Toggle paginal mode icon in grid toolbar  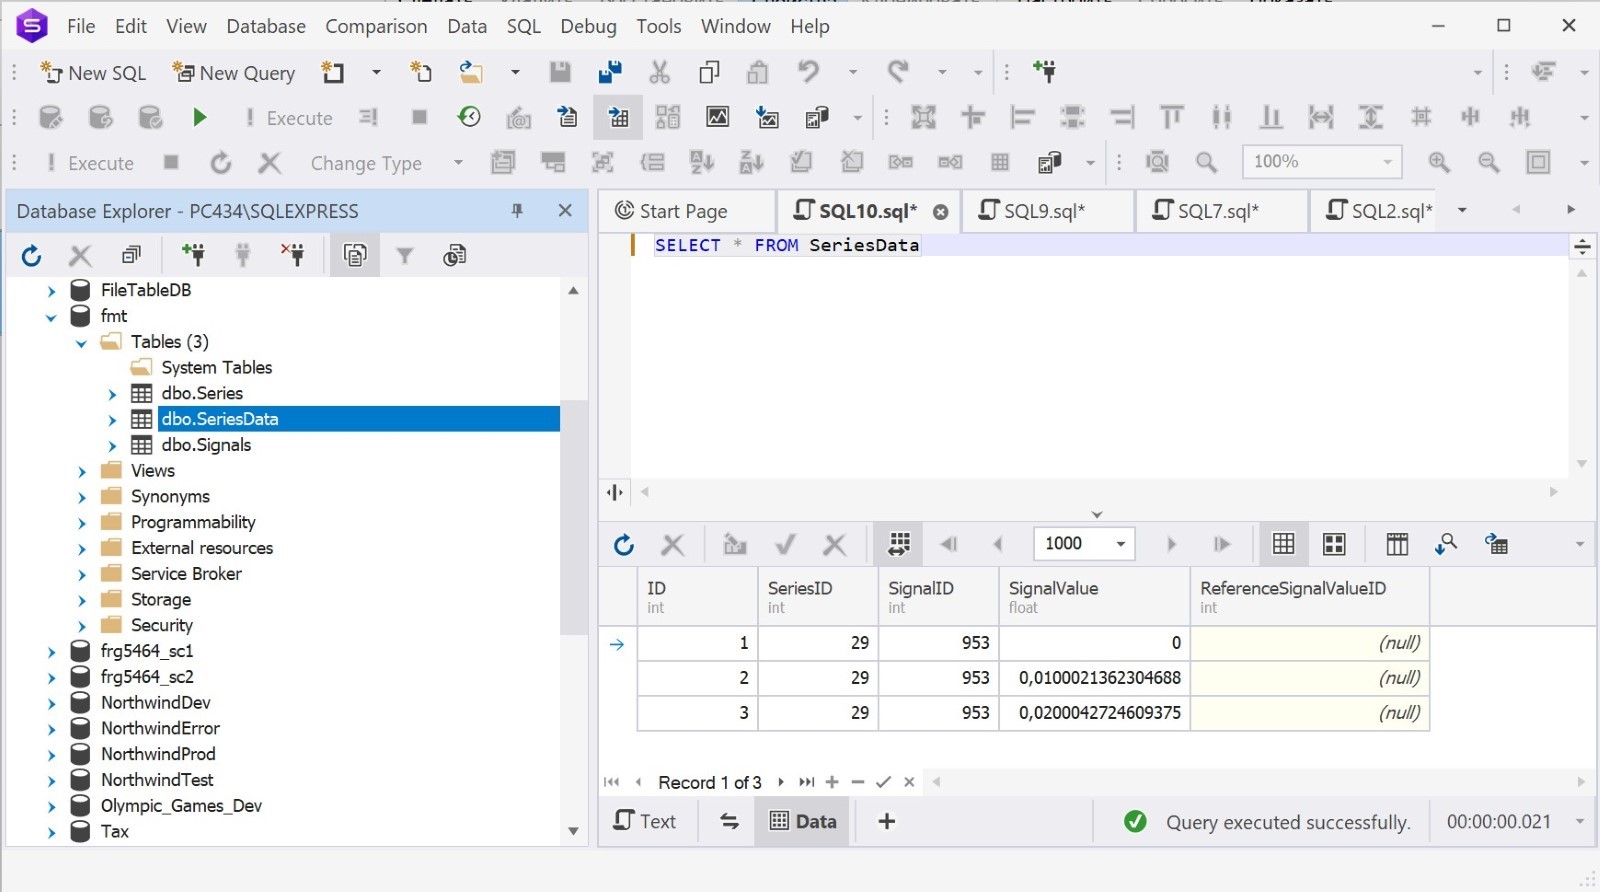[899, 544]
